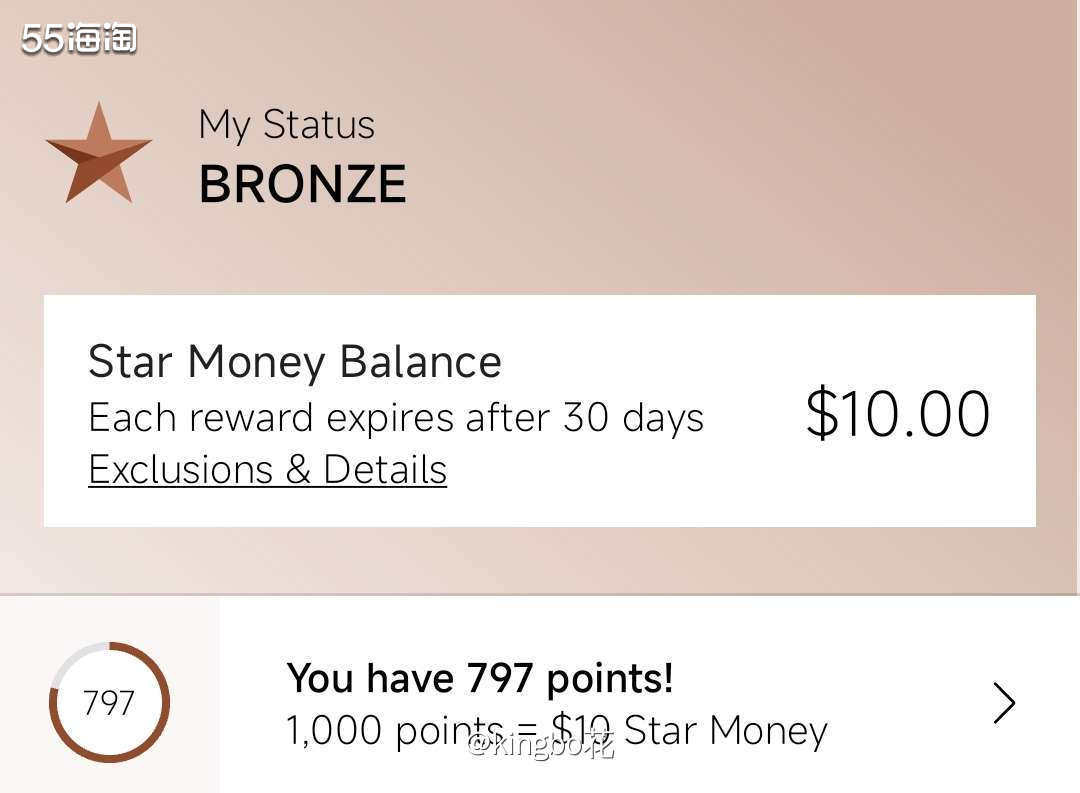The image size is (1080, 793).
Task: Open the points details chevron arrow
Action: (1004, 703)
